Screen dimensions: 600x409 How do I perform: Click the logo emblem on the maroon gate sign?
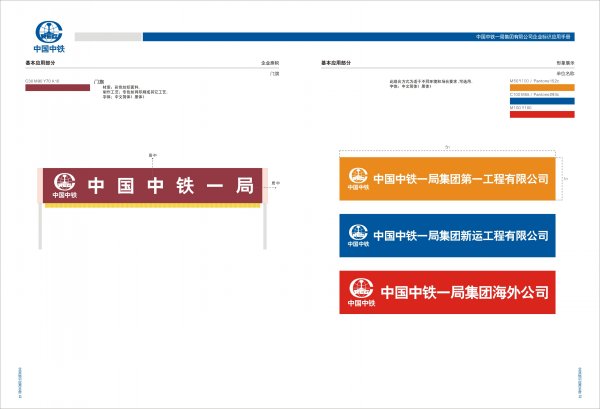pos(62,184)
